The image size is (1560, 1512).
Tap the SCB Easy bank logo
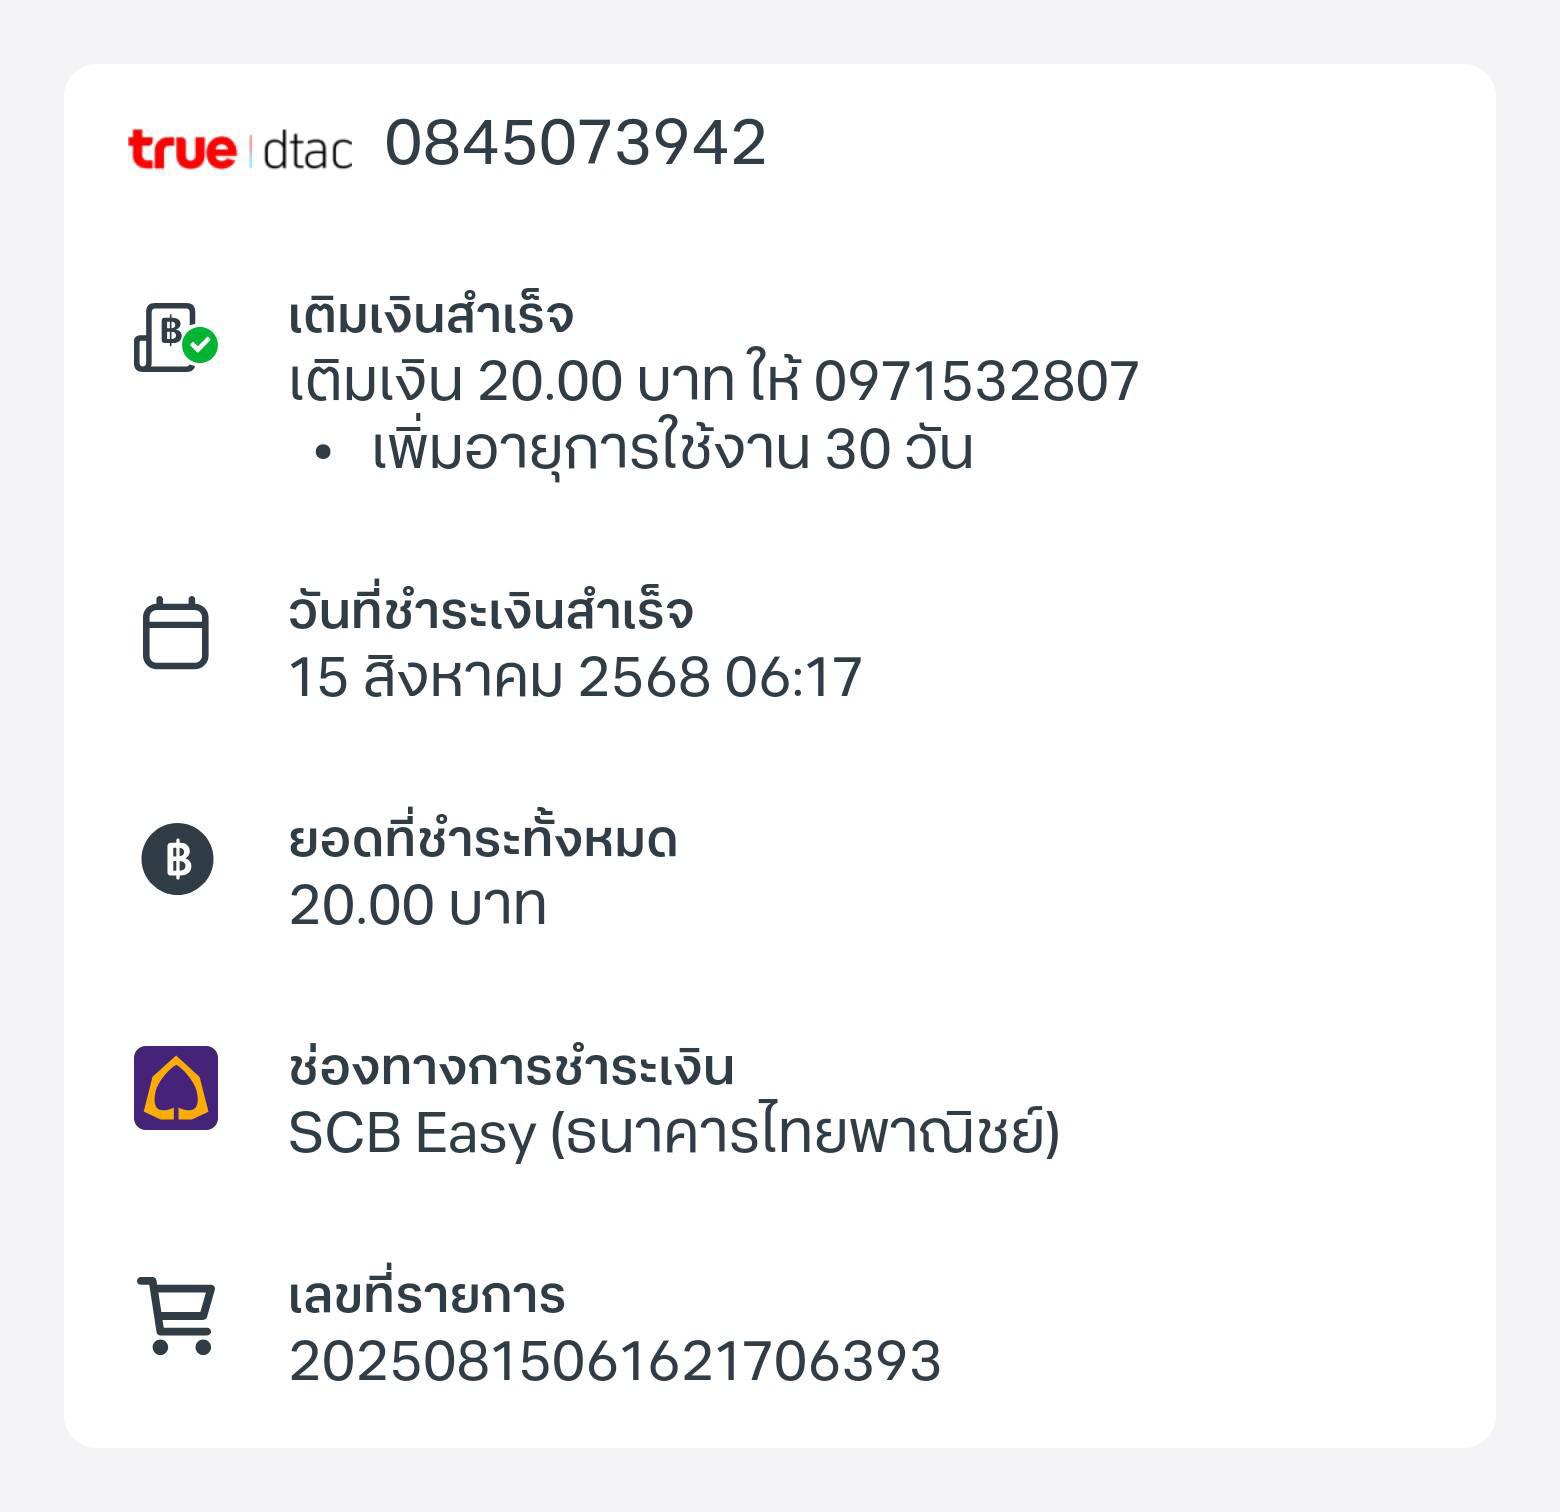(176, 1088)
